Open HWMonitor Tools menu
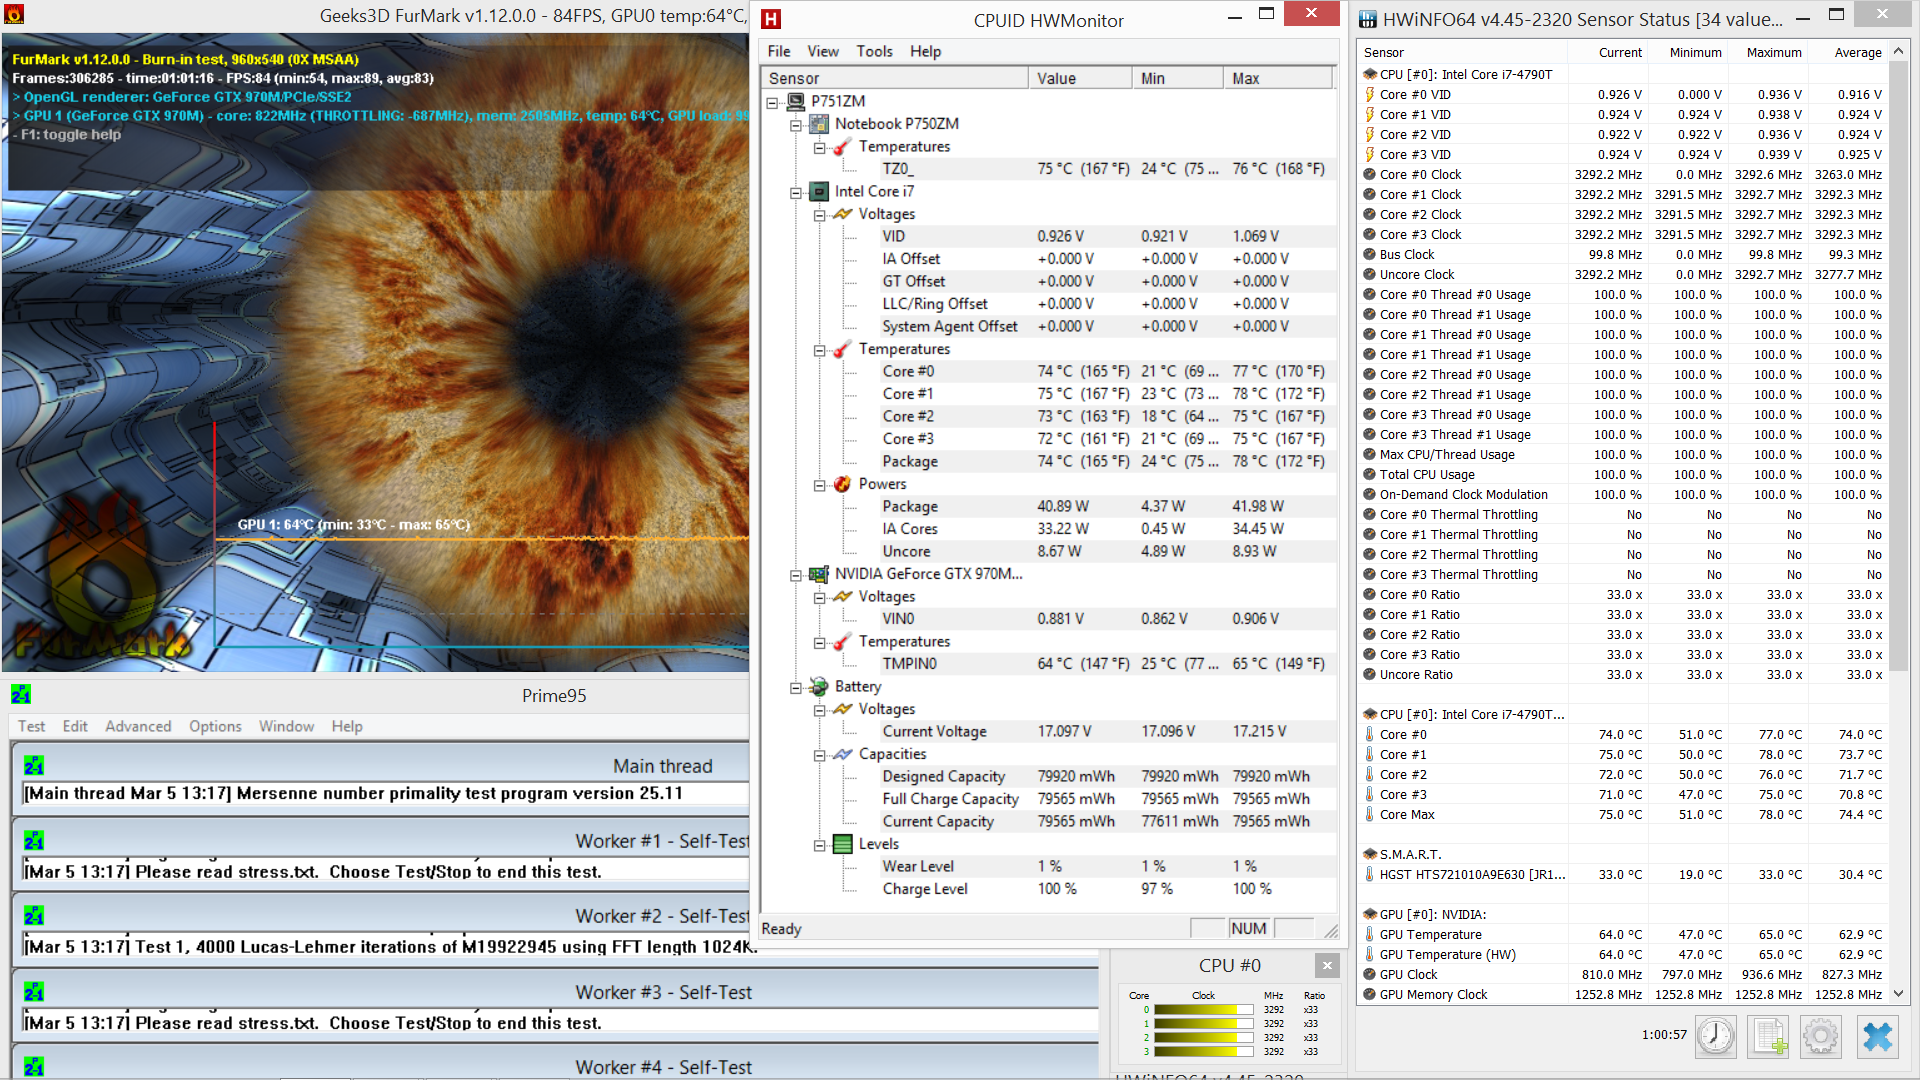Image resolution: width=1920 pixels, height=1080 pixels. click(874, 51)
